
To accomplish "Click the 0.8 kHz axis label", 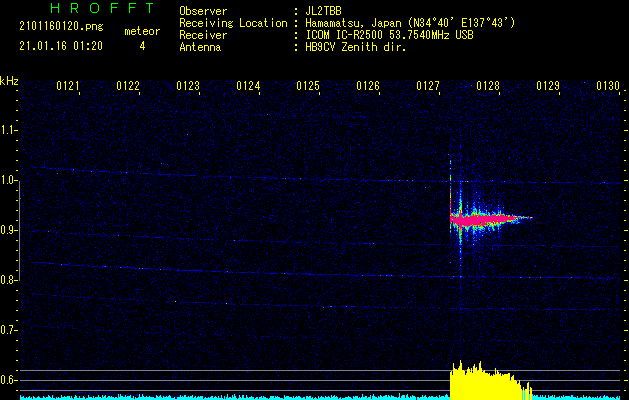I will click(8, 280).
